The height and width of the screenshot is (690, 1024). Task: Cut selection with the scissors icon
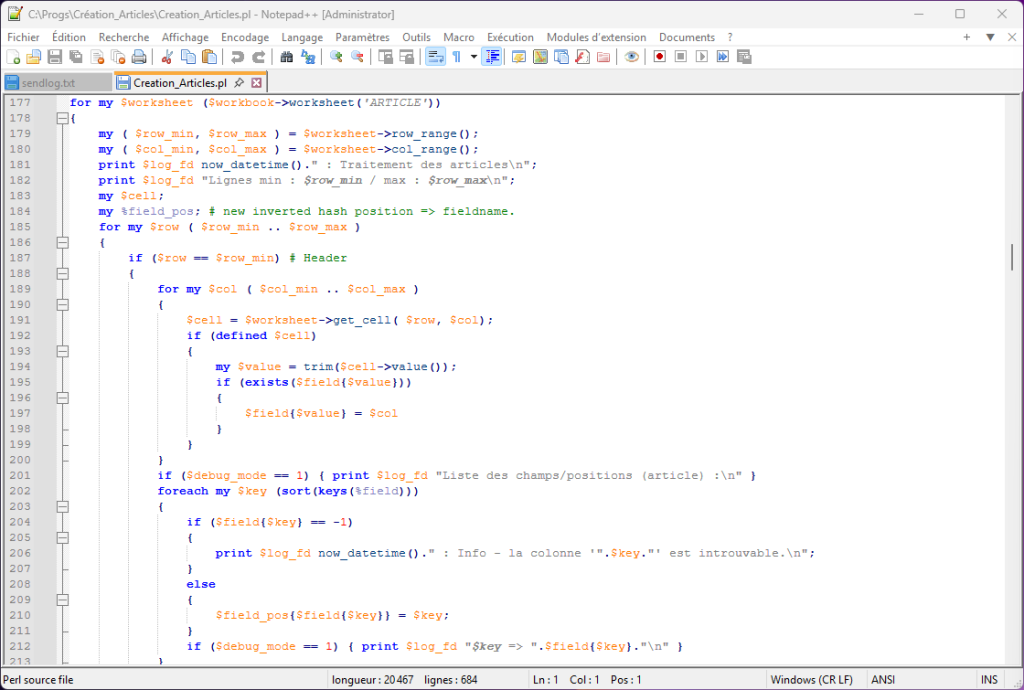(x=167, y=57)
